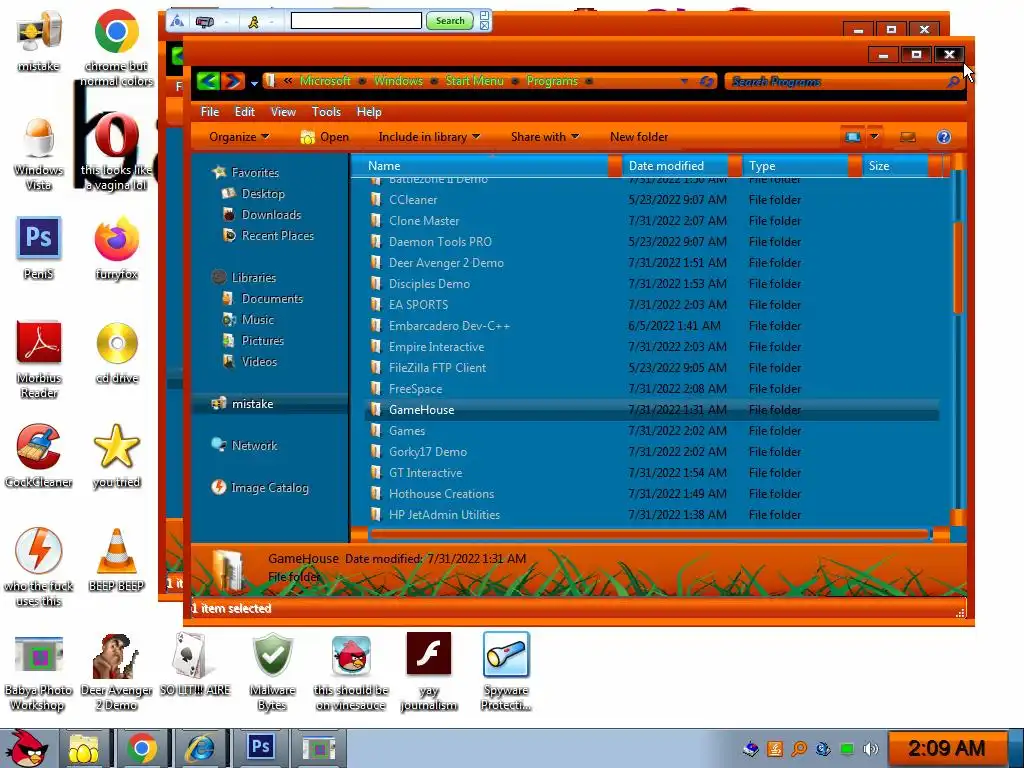Click the volume speaker tray icon
1024x768 pixels.
pos(871,748)
